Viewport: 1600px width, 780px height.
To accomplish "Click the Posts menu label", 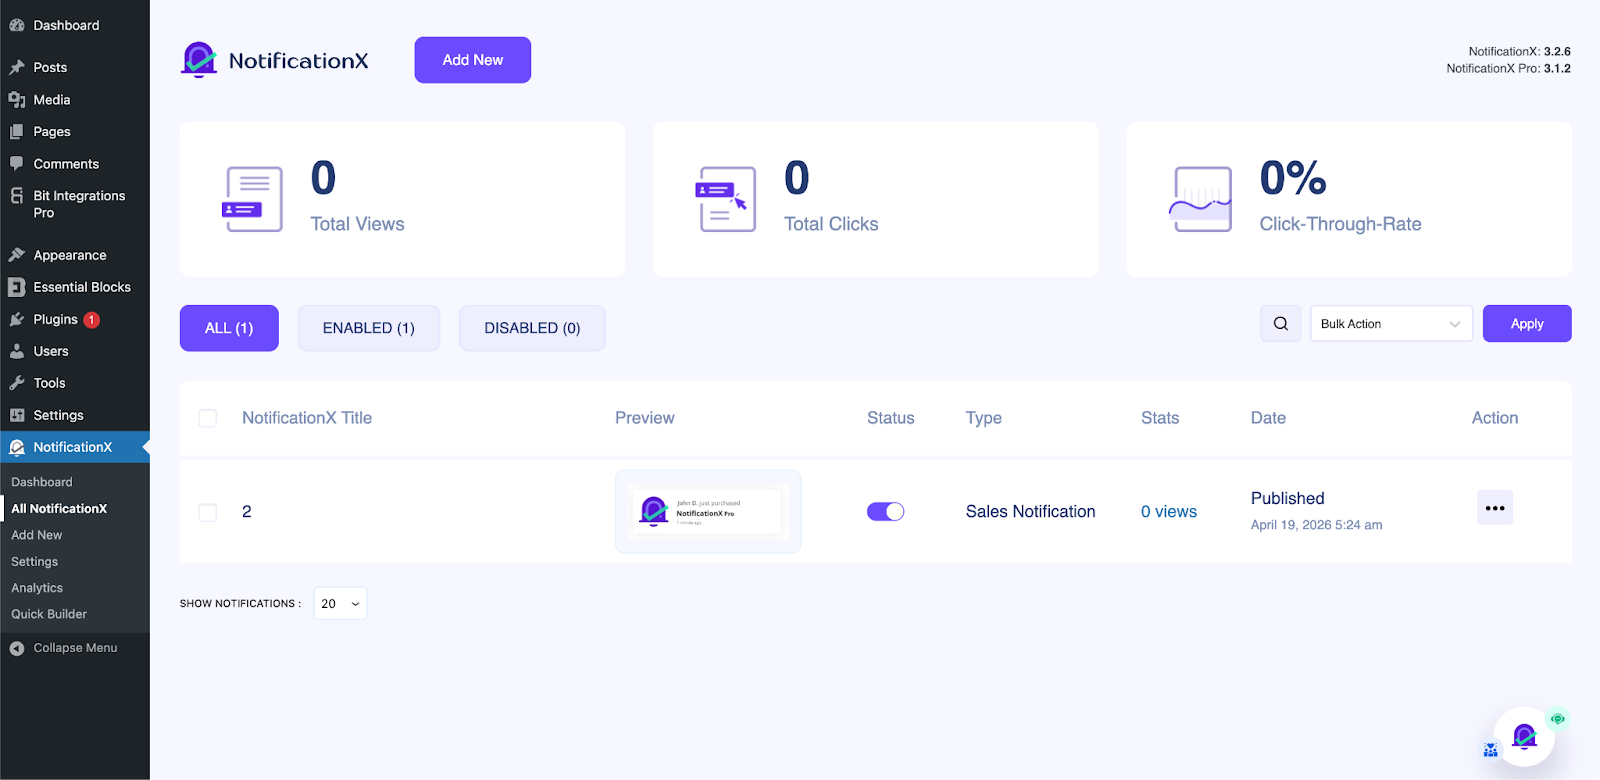I will [50, 67].
